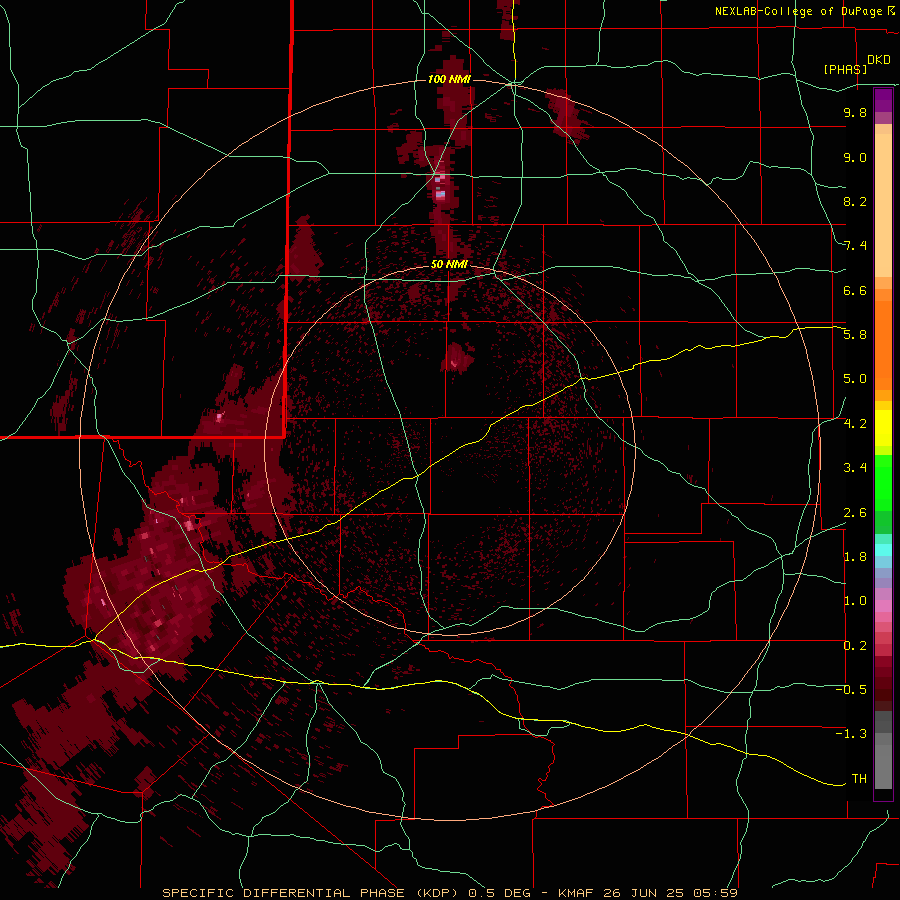Click the [PHAS] legend heading
This screenshot has height=900, width=900.
pos(845,69)
